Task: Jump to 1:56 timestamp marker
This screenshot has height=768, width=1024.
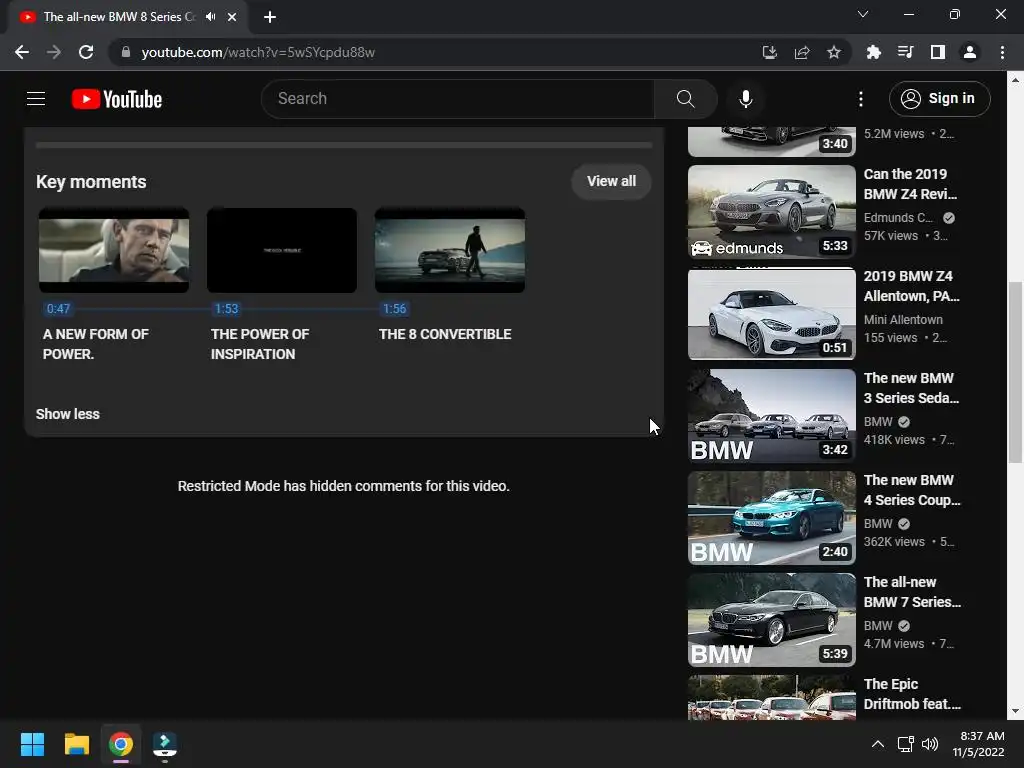Action: [x=394, y=309]
